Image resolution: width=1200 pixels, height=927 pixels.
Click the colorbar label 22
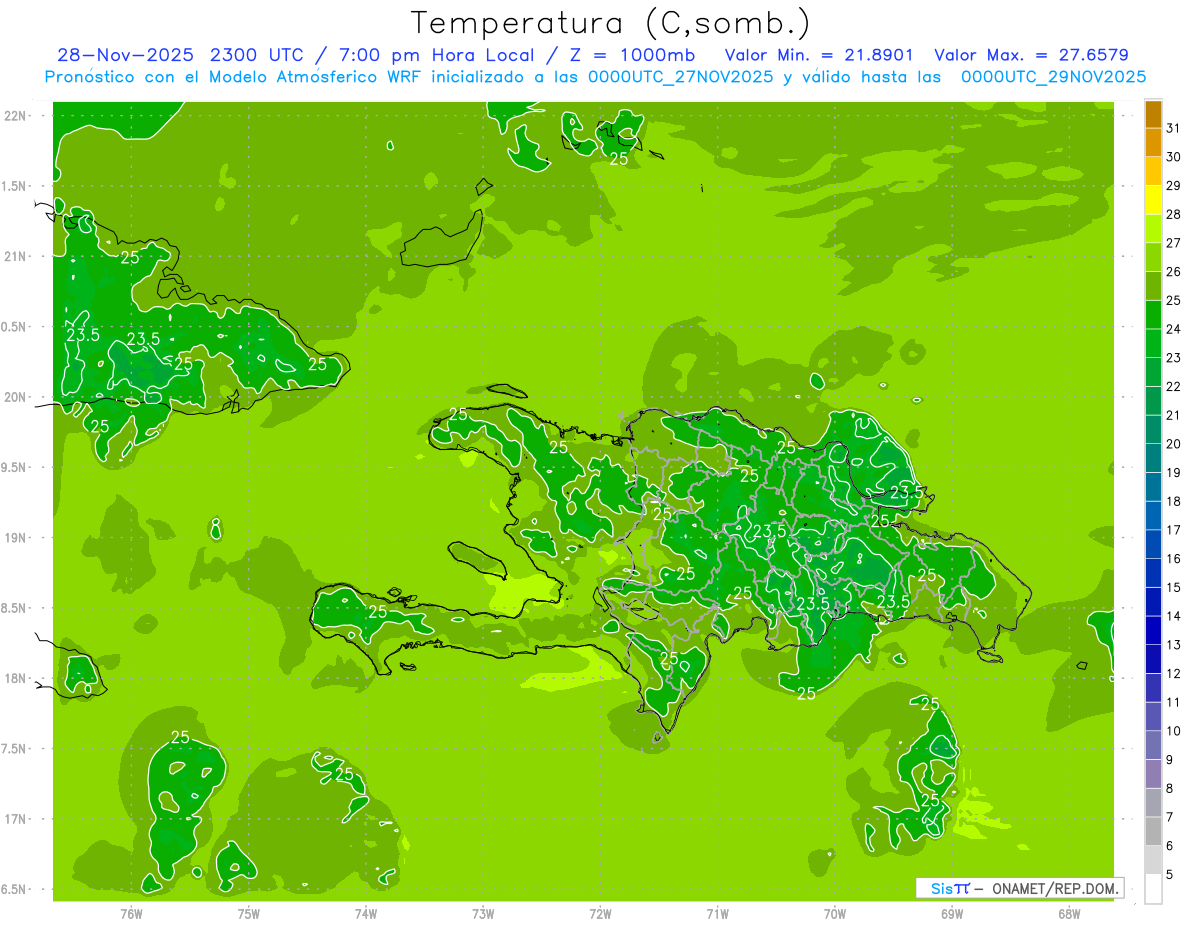tap(1173, 386)
